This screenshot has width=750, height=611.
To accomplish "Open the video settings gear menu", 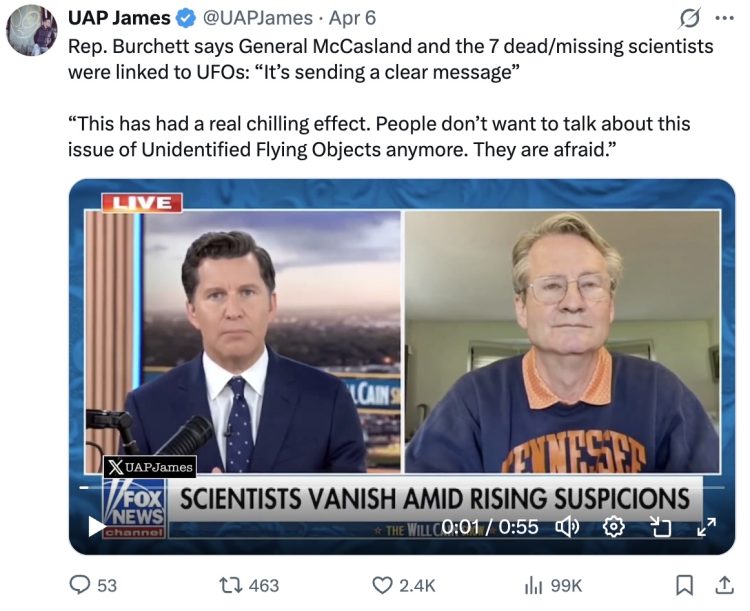I will (615, 526).
